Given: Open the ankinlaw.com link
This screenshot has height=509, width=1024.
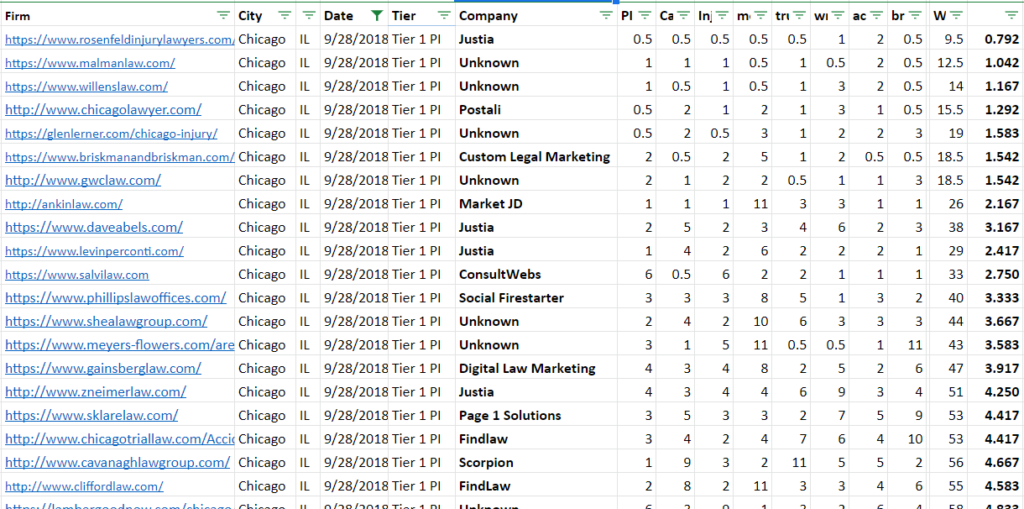Looking at the screenshot, I should pyautogui.click(x=64, y=205).
